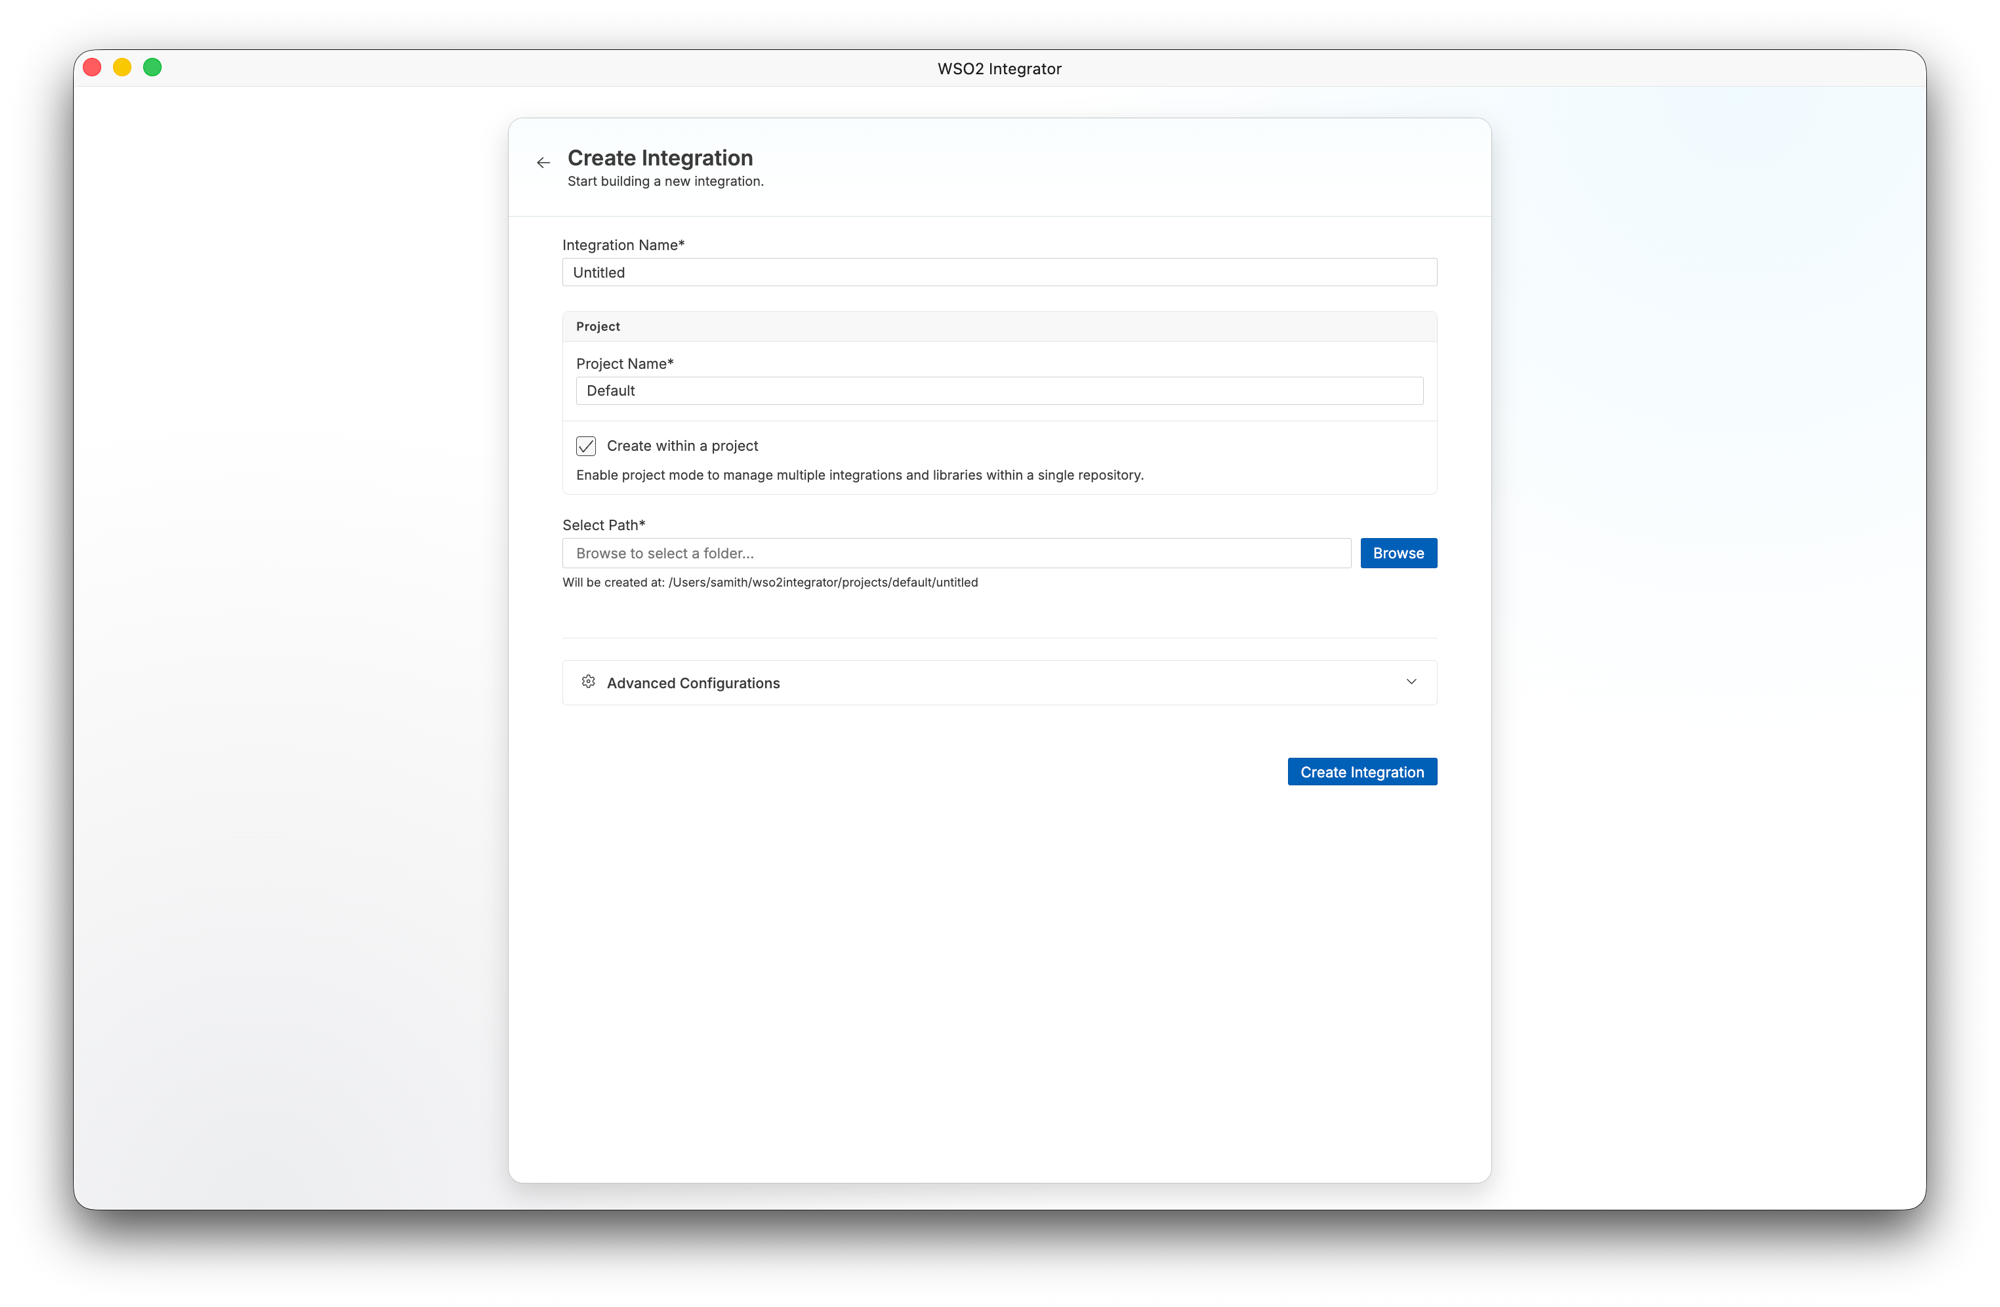Maximize the window with green button

click(152, 67)
